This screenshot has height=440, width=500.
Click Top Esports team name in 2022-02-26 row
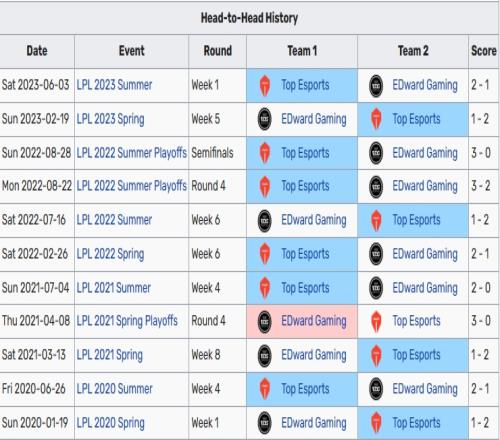click(305, 254)
